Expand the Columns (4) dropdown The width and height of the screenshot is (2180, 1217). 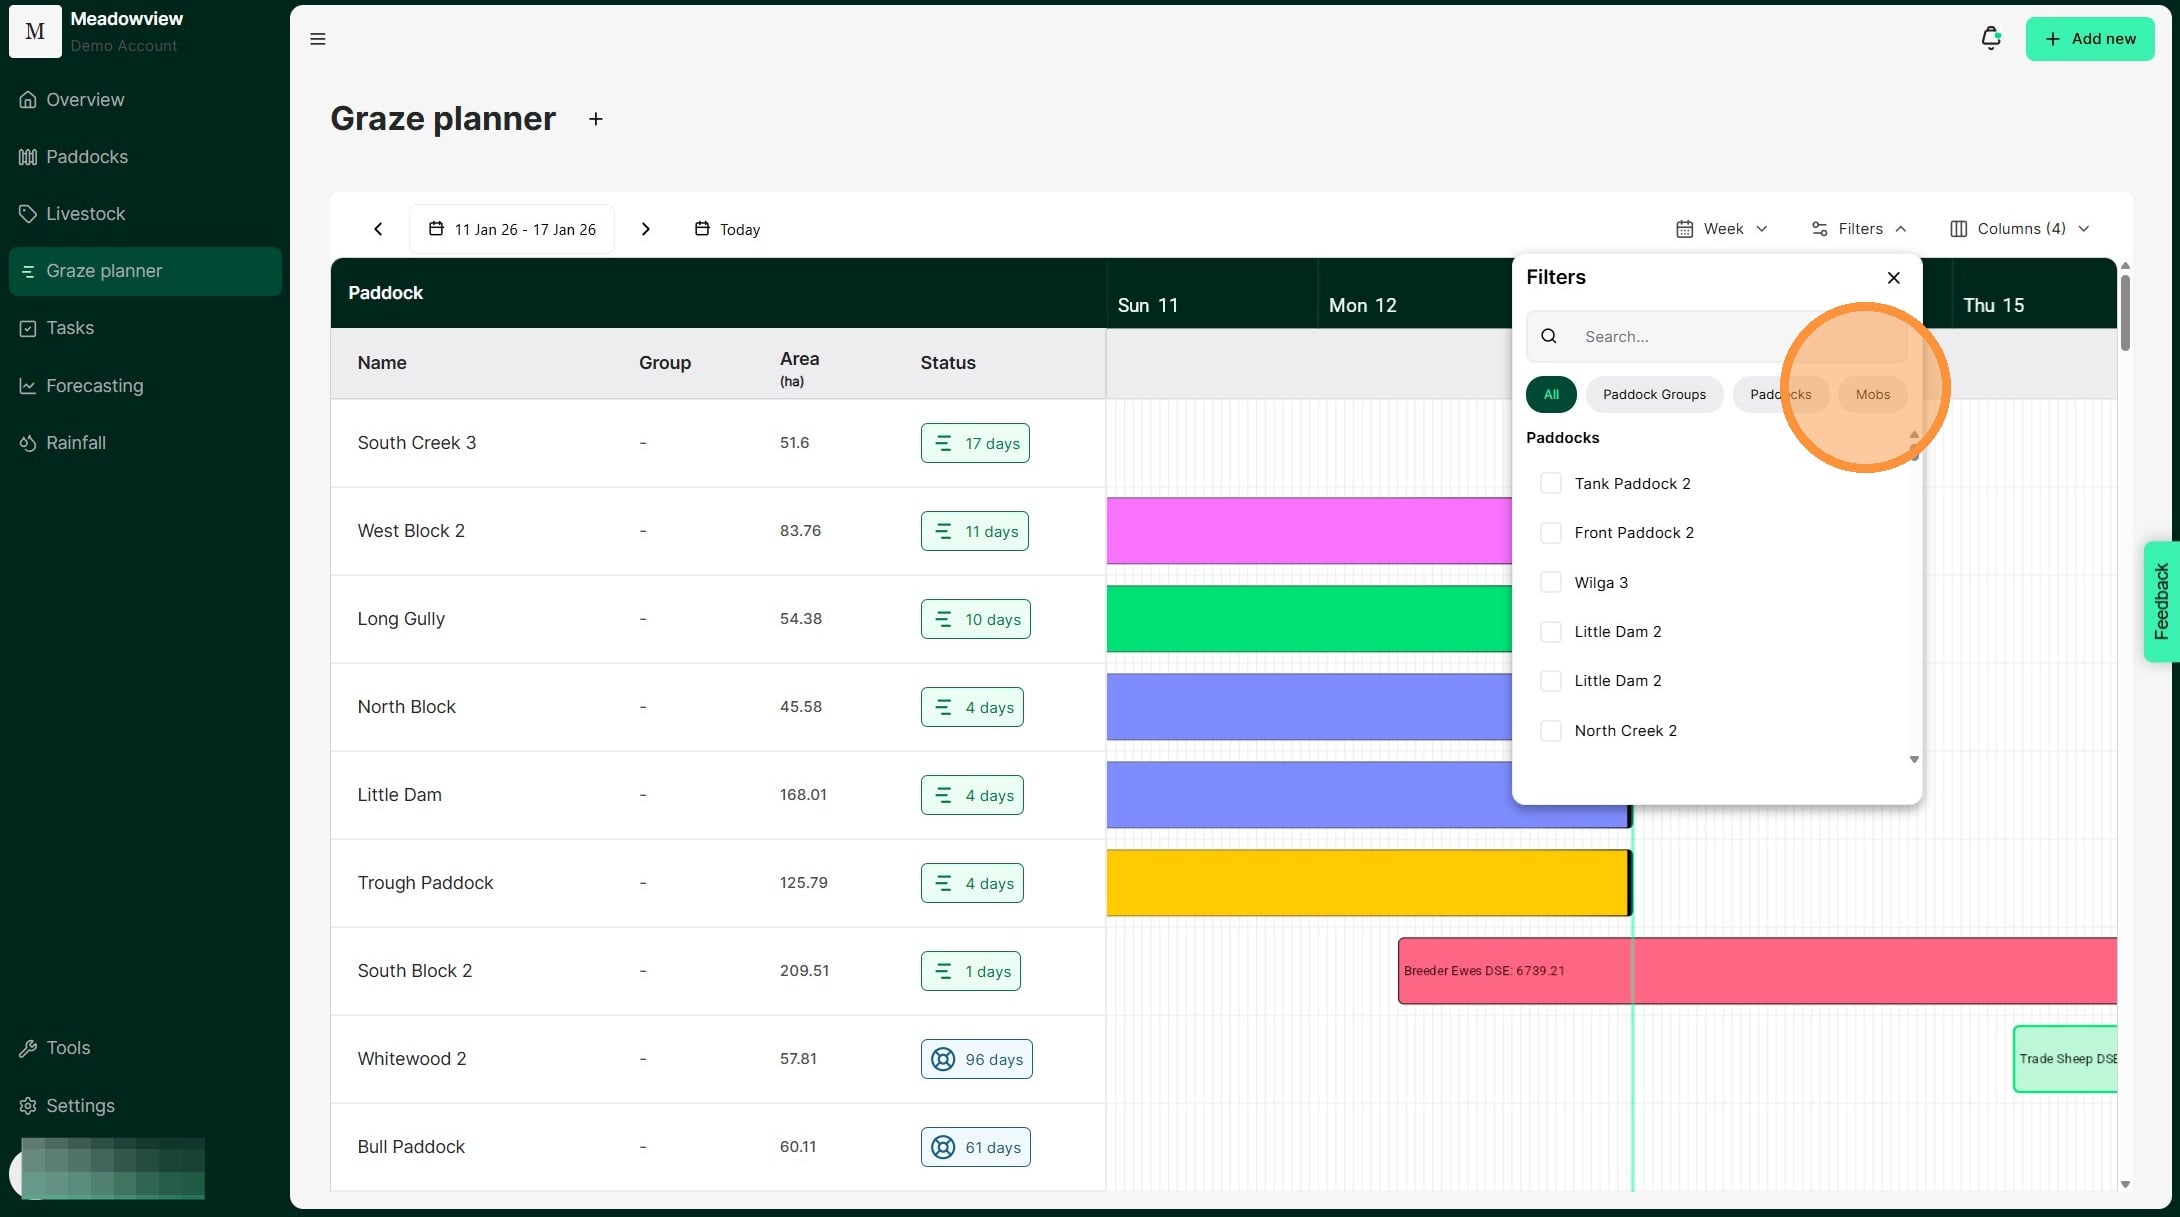(2019, 229)
